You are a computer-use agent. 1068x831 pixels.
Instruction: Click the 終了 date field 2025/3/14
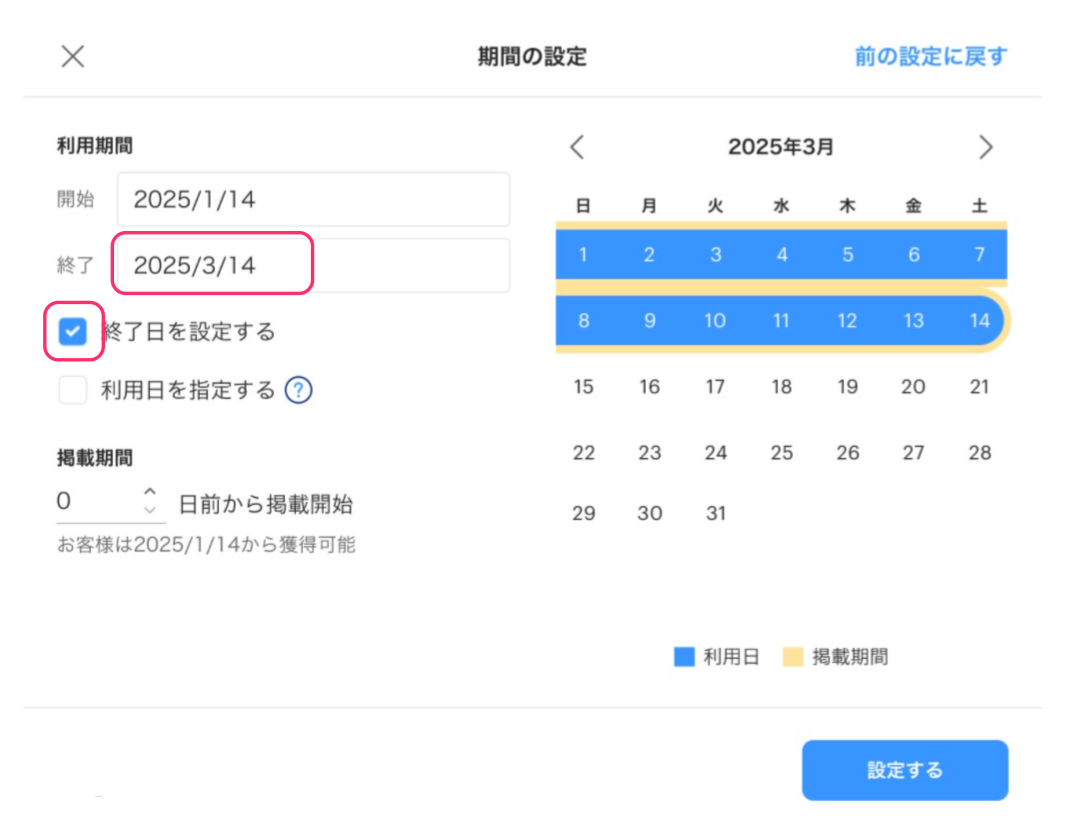tap(313, 265)
